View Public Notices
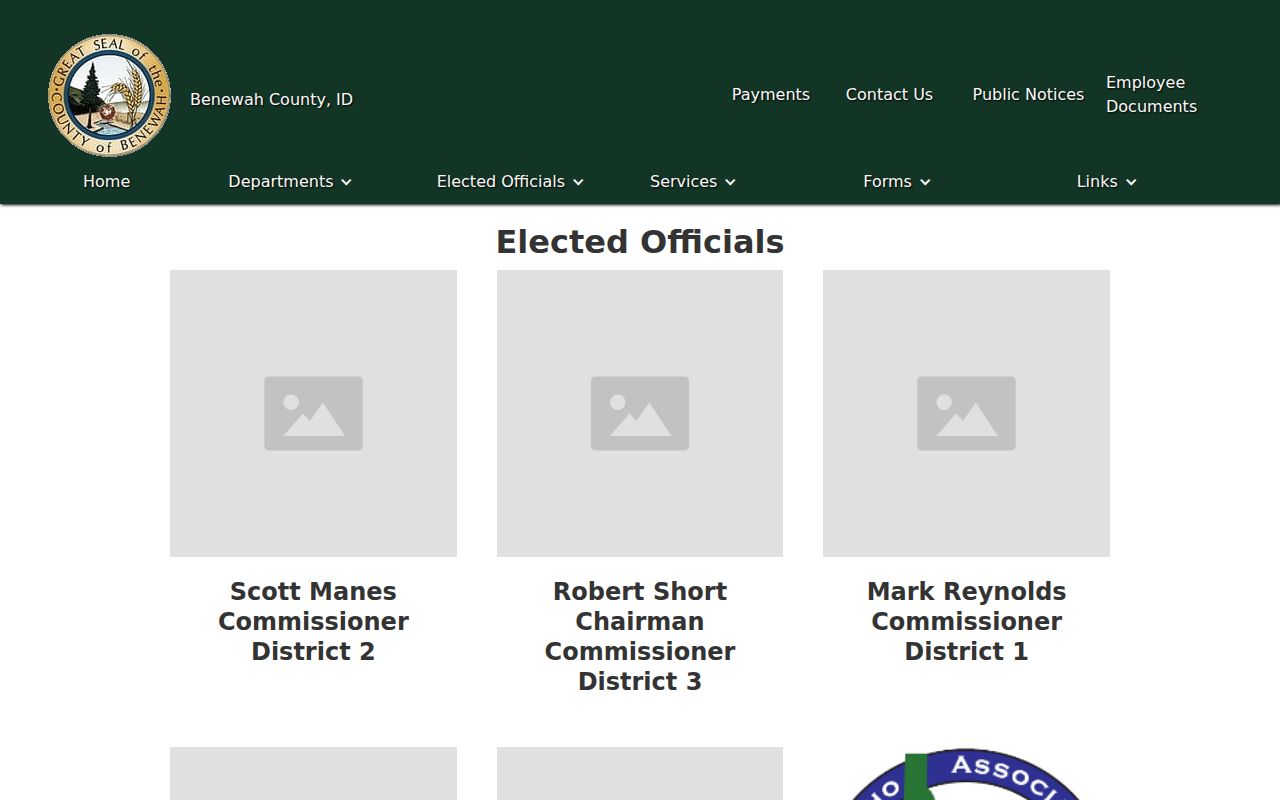This screenshot has height=800, width=1280. click(x=1028, y=94)
